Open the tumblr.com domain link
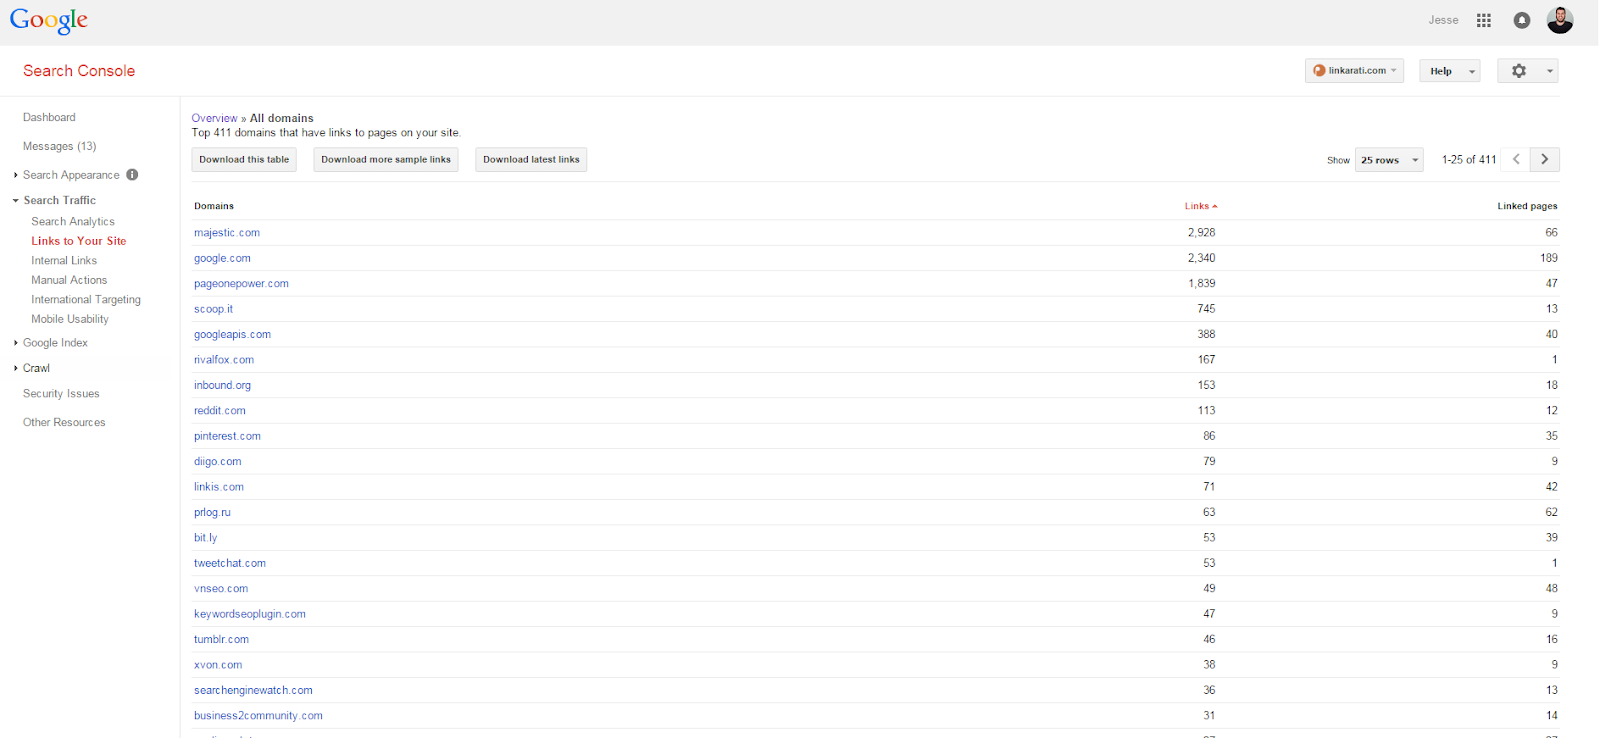The height and width of the screenshot is (738, 1600). point(221,640)
